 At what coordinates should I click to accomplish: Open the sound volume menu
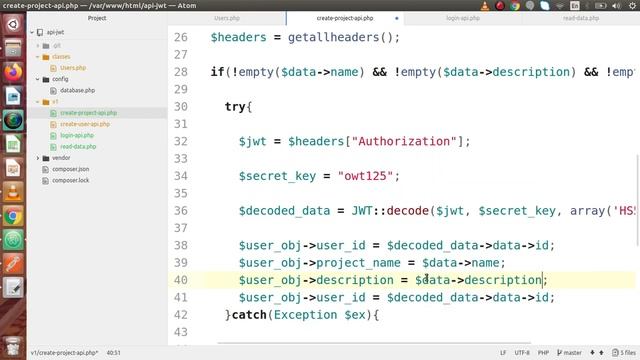[x=616, y=6]
